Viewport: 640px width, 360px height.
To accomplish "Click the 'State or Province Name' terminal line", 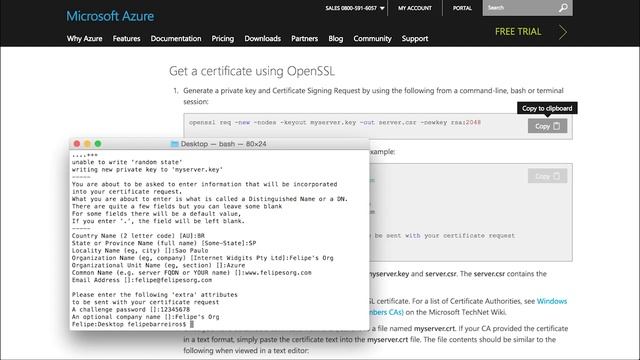I will click(164, 243).
